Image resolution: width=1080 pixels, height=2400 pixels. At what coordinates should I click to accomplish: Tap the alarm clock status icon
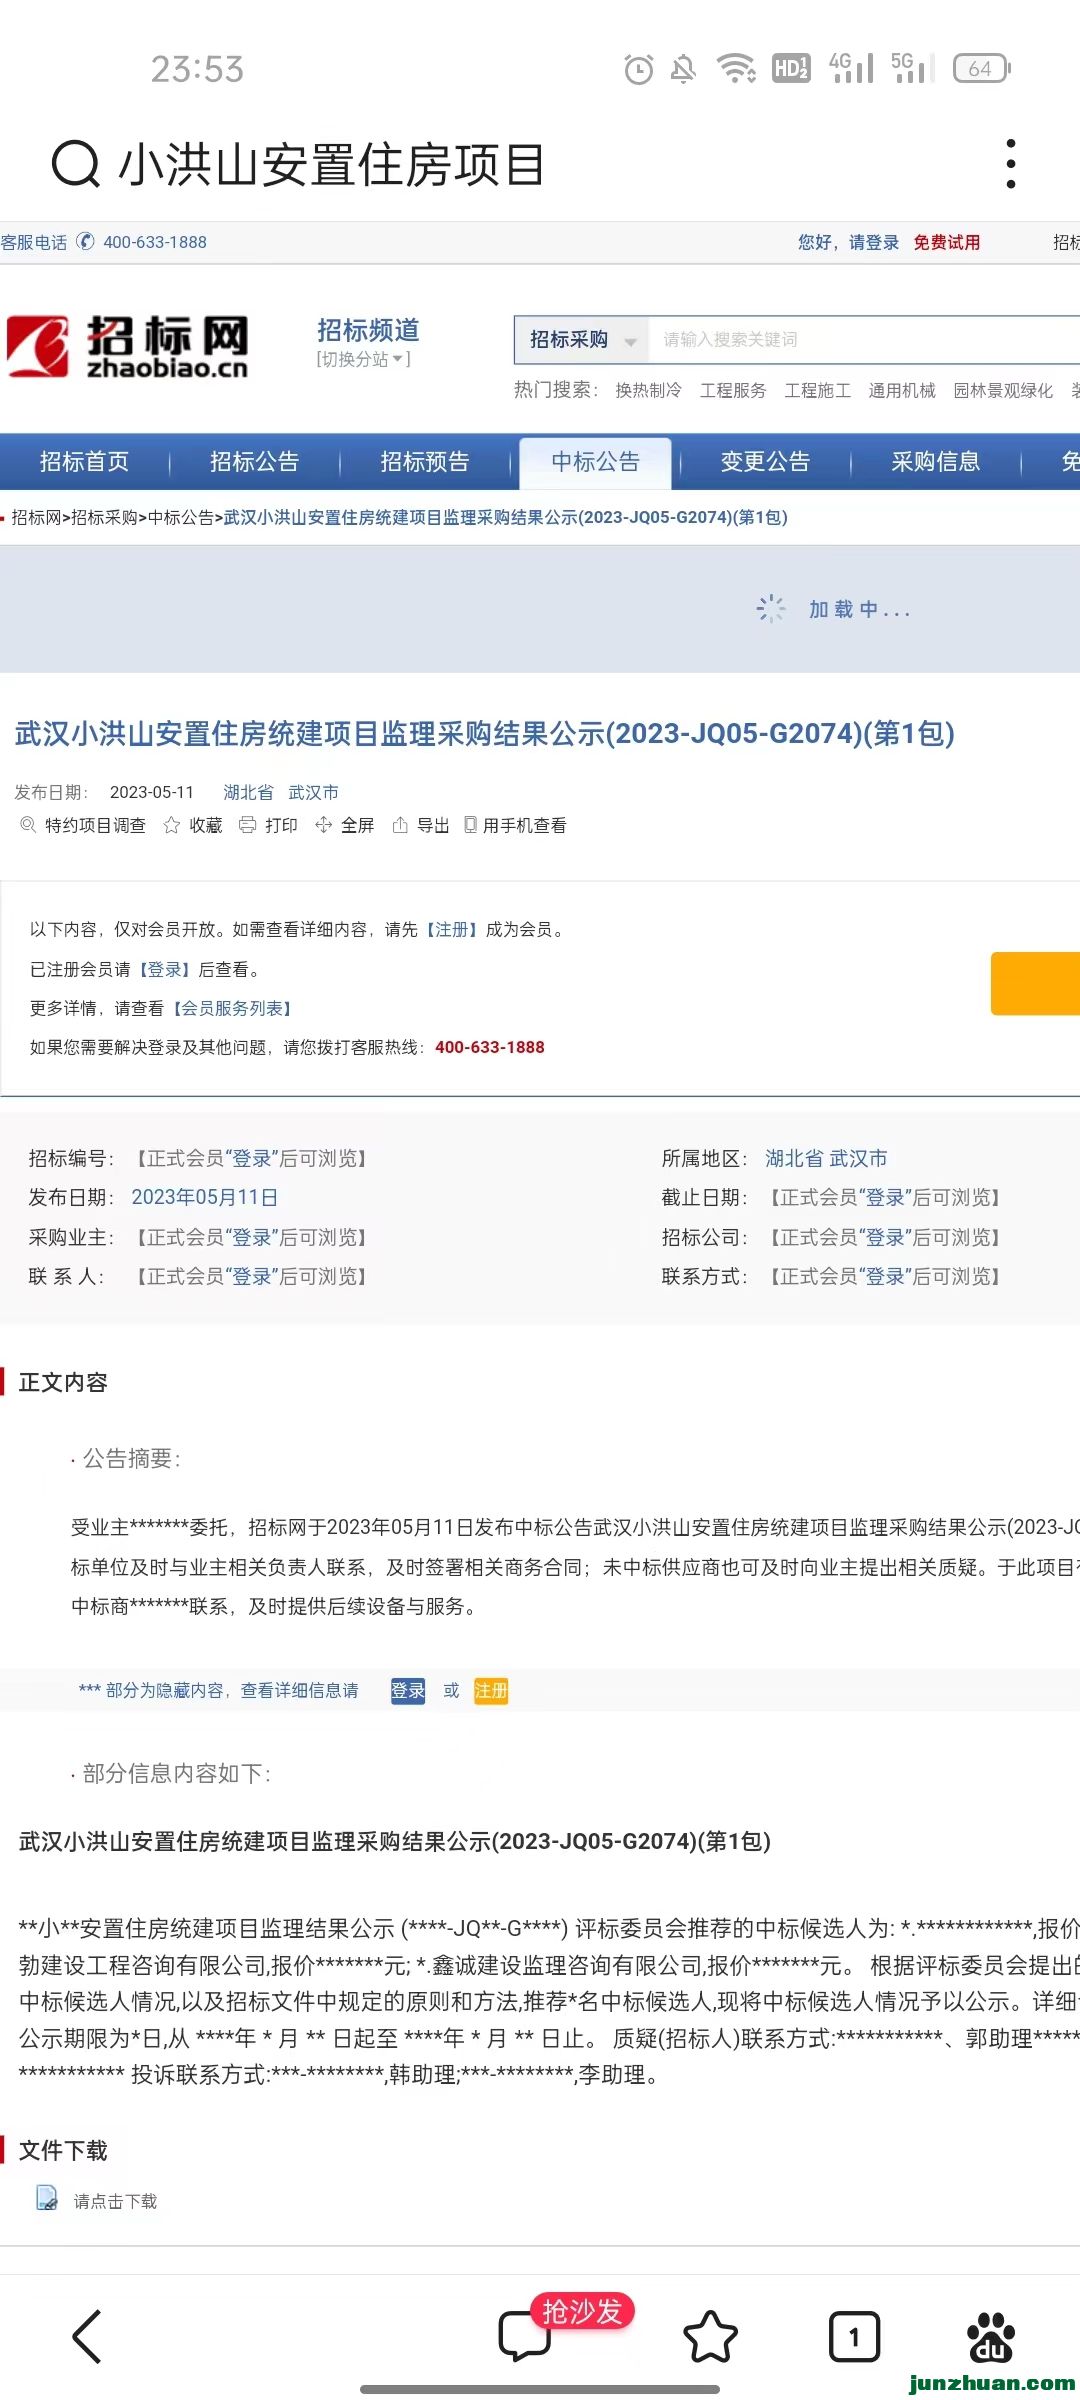click(639, 69)
